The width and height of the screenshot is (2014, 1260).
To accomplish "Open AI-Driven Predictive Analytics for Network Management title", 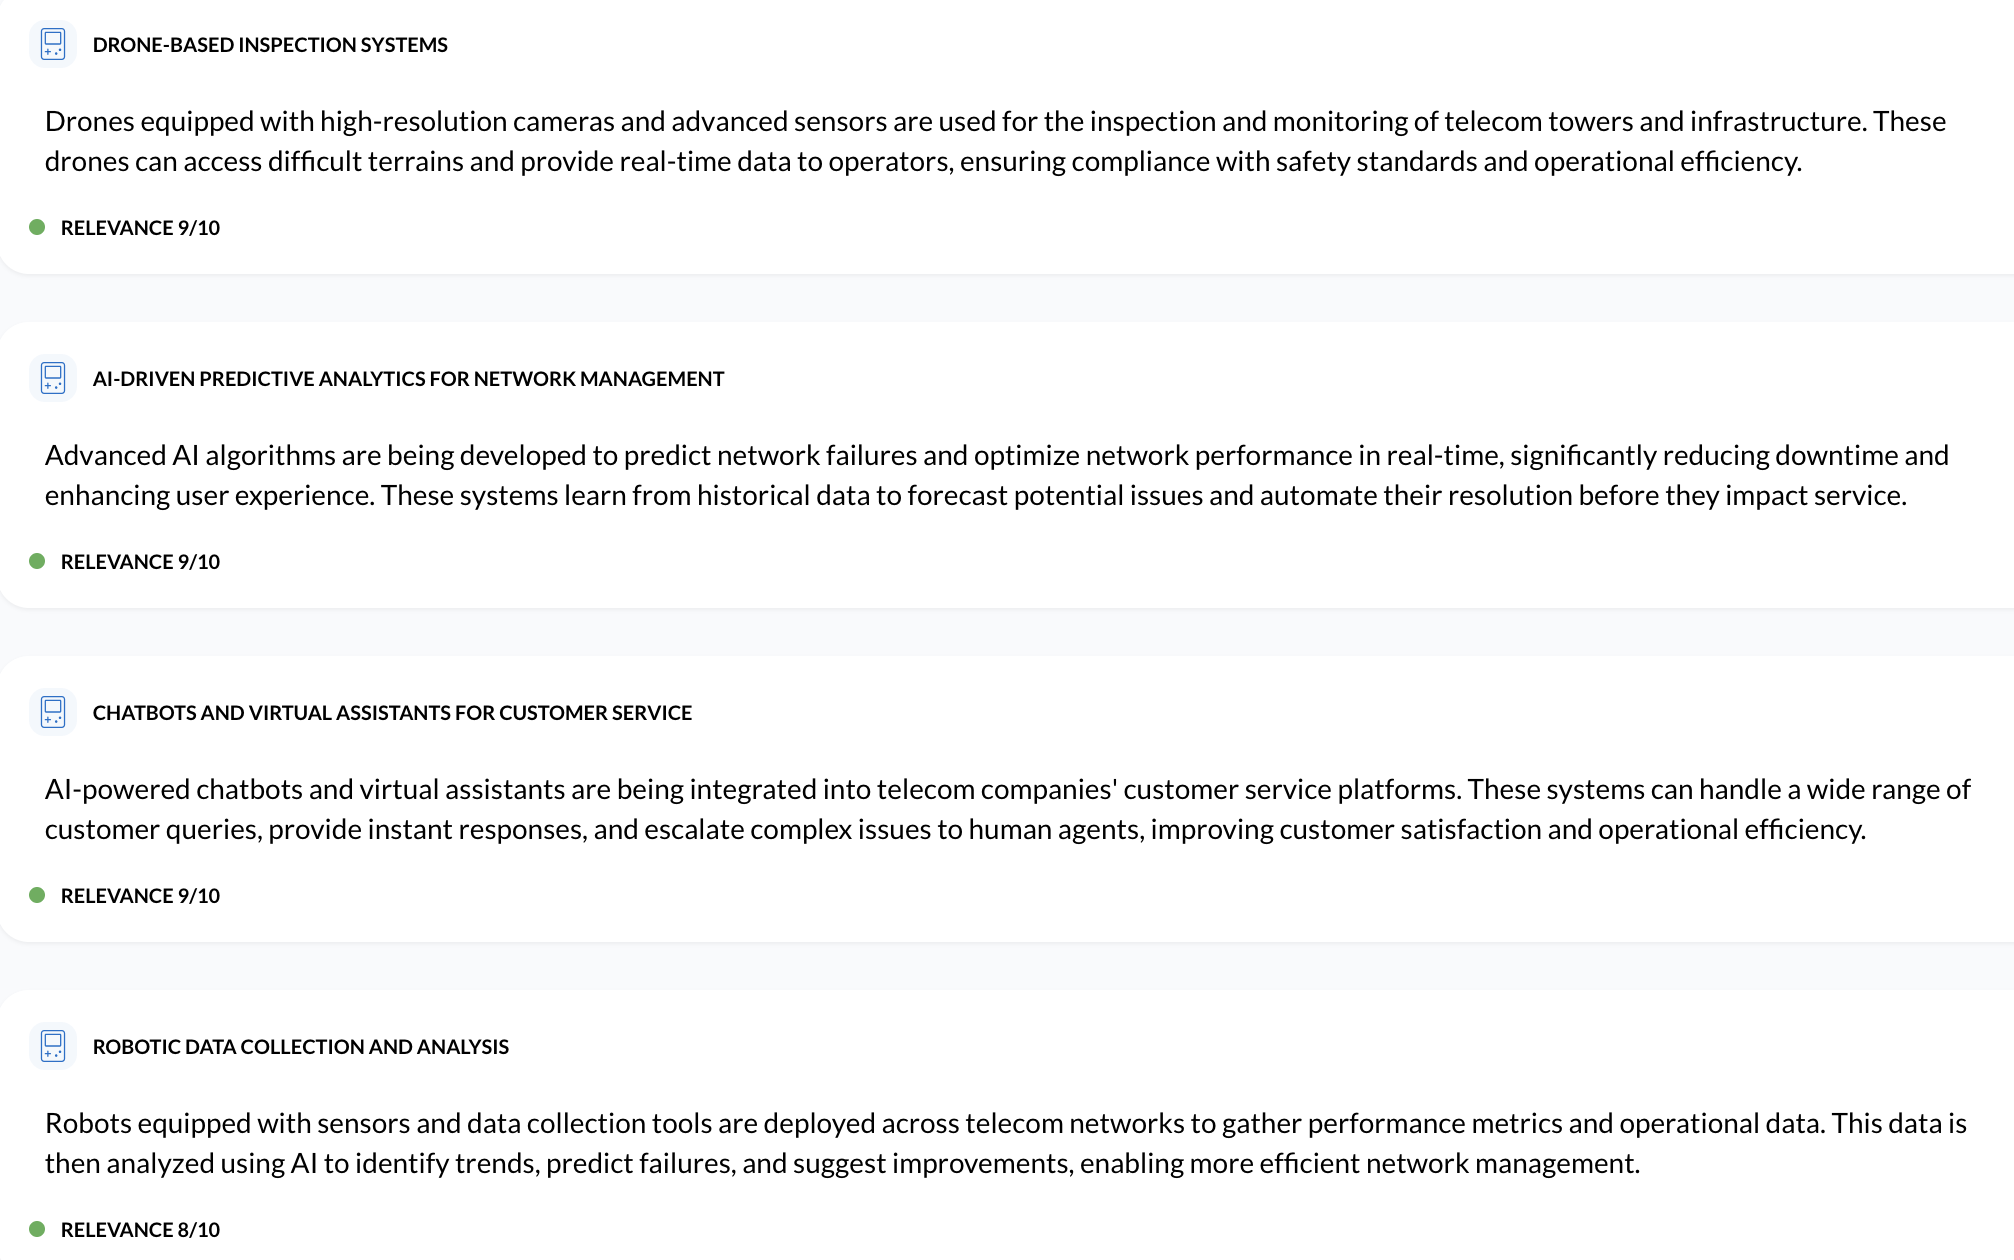I will [x=408, y=379].
